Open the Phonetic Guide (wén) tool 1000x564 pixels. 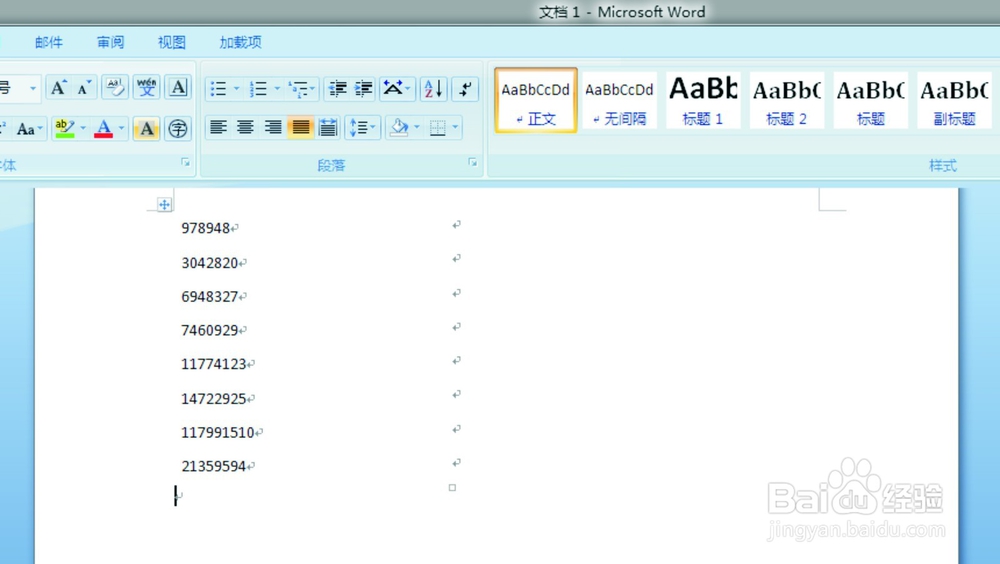(x=146, y=88)
